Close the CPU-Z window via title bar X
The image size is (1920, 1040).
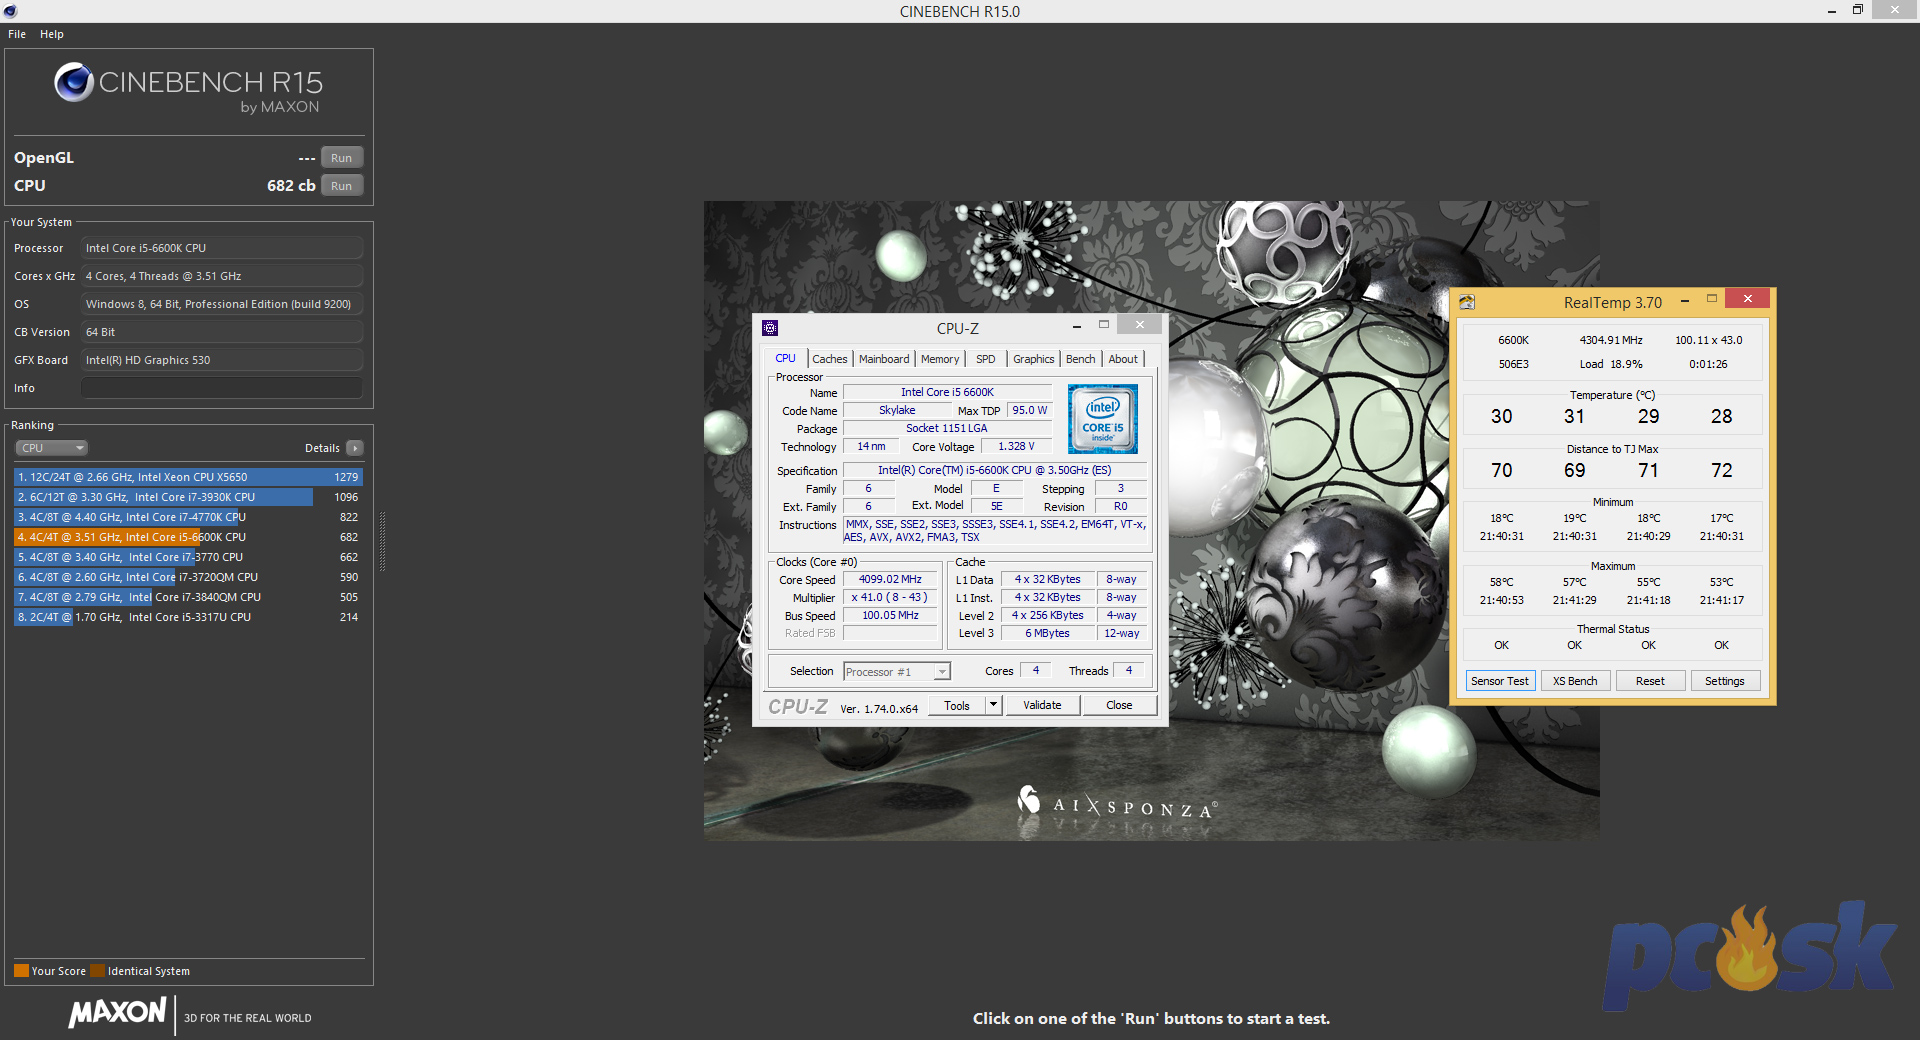pos(1139,325)
